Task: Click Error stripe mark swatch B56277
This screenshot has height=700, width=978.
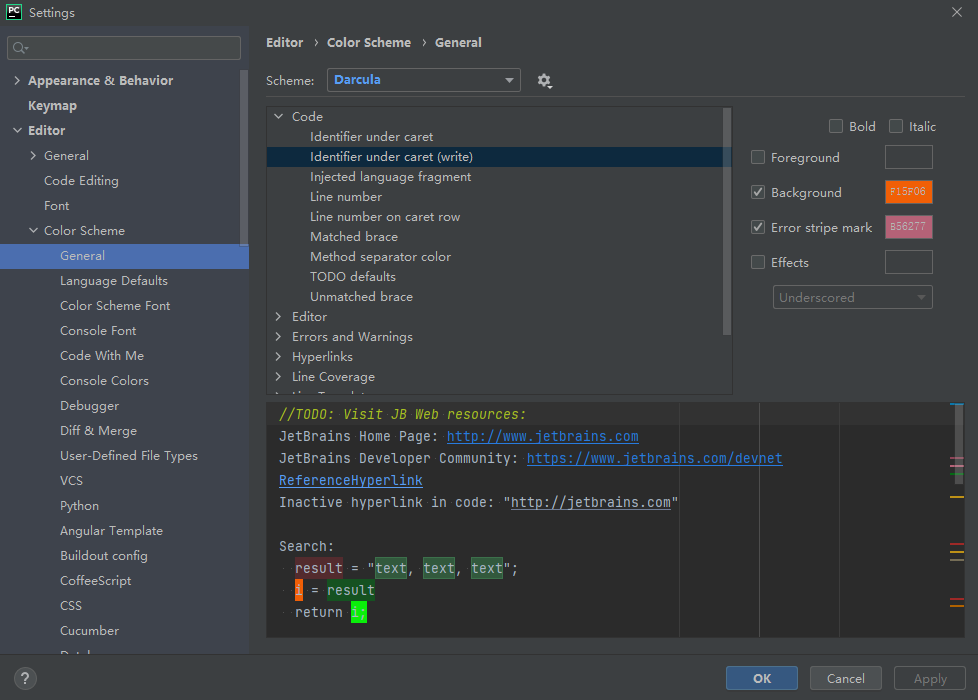Action: tap(908, 227)
